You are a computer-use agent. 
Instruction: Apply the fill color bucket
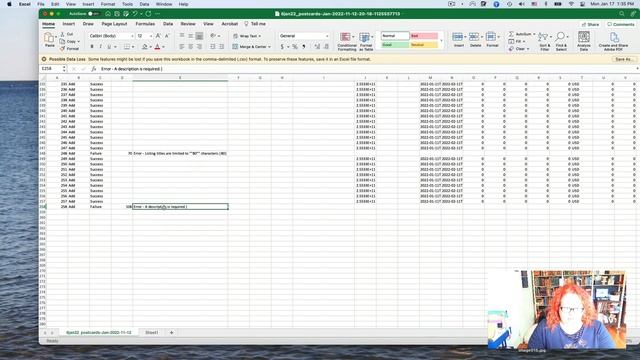(x=144, y=47)
